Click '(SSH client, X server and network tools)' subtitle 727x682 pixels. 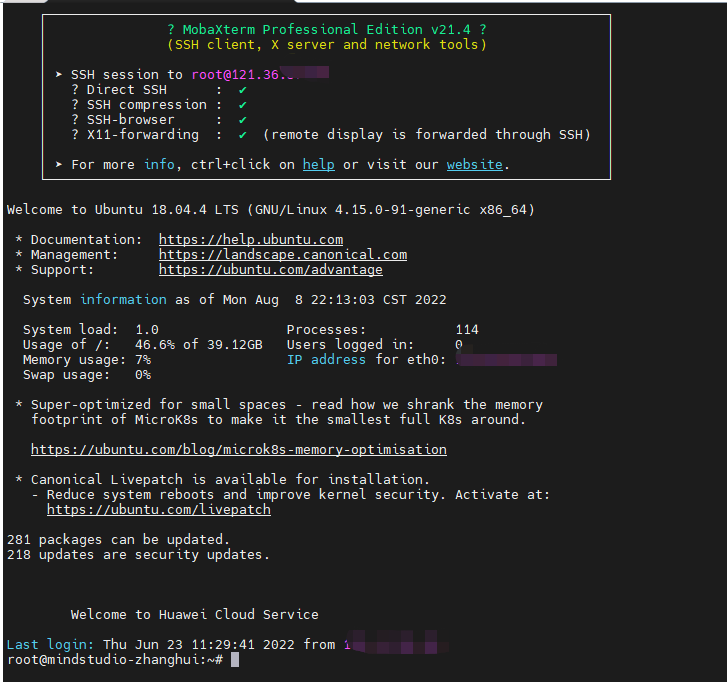(x=326, y=45)
